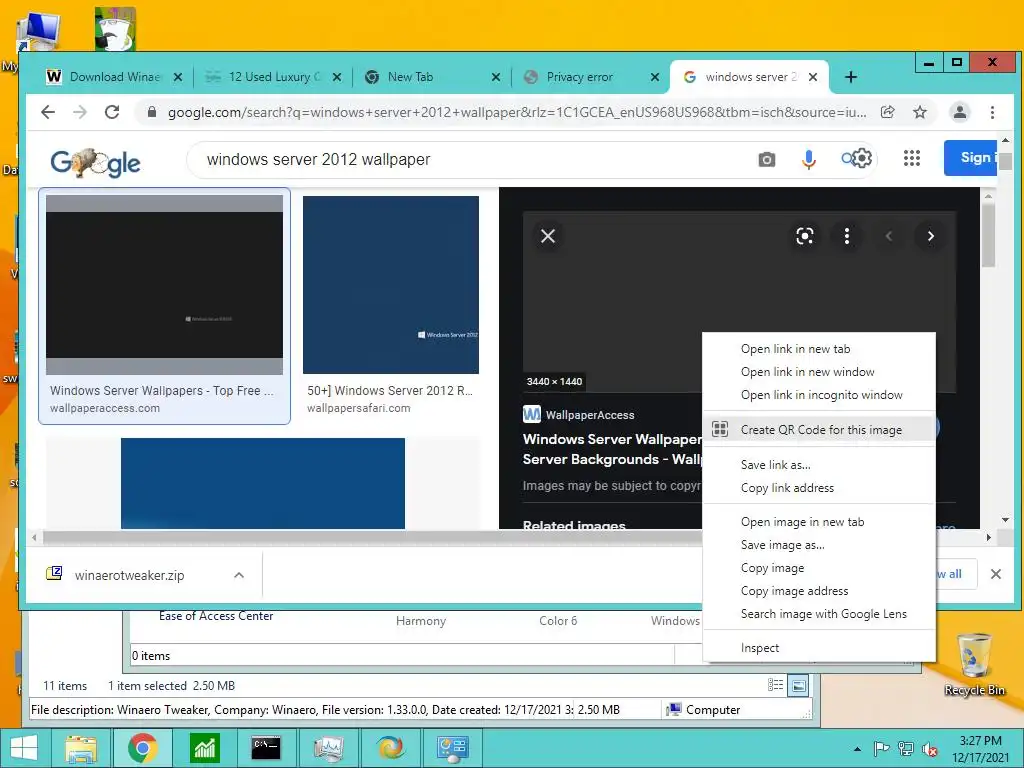Image resolution: width=1024 pixels, height=768 pixels.
Task: Open preview image more options dots
Action: tap(847, 236)
